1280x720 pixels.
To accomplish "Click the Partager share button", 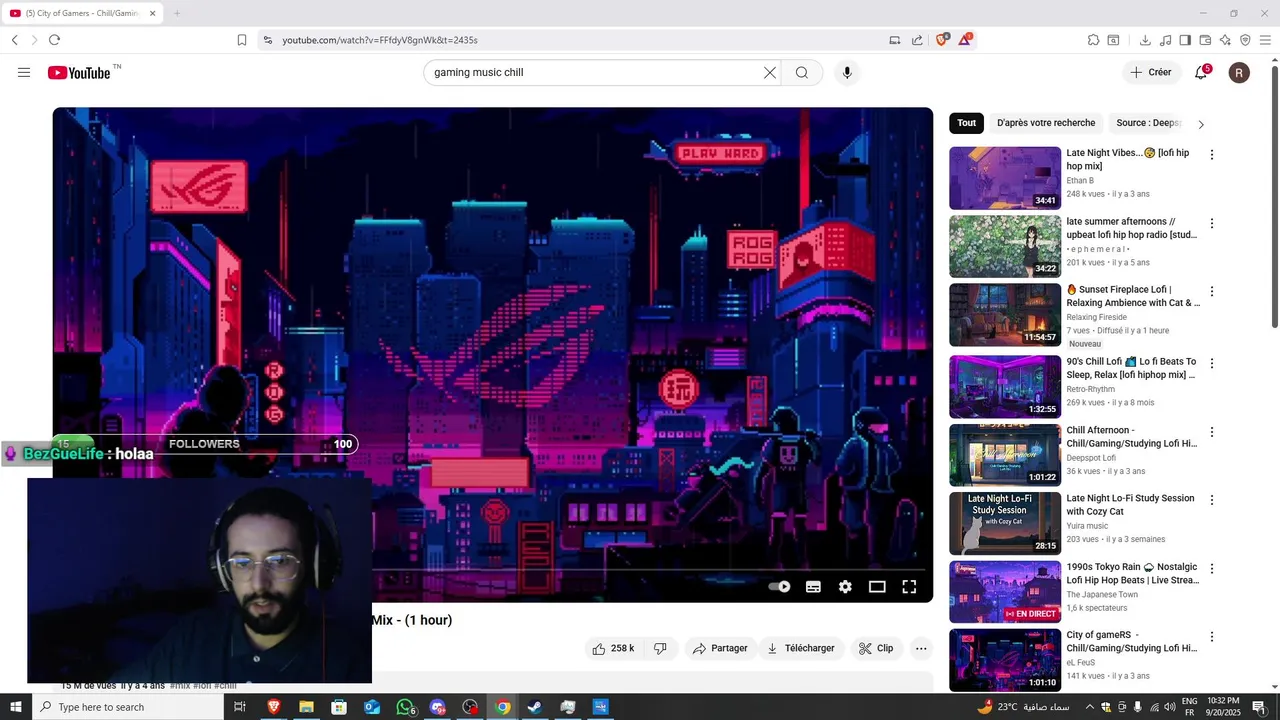I will [x=720, y=648].
